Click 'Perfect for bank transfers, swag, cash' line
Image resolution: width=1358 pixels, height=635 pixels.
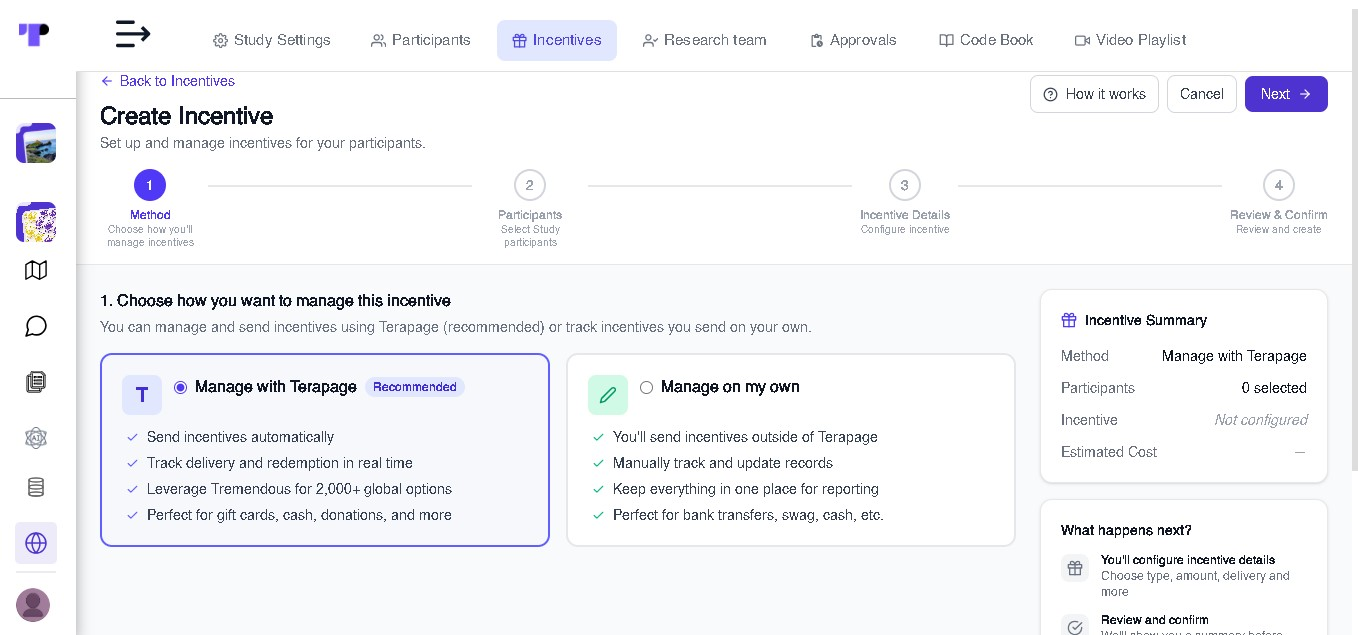748,515
